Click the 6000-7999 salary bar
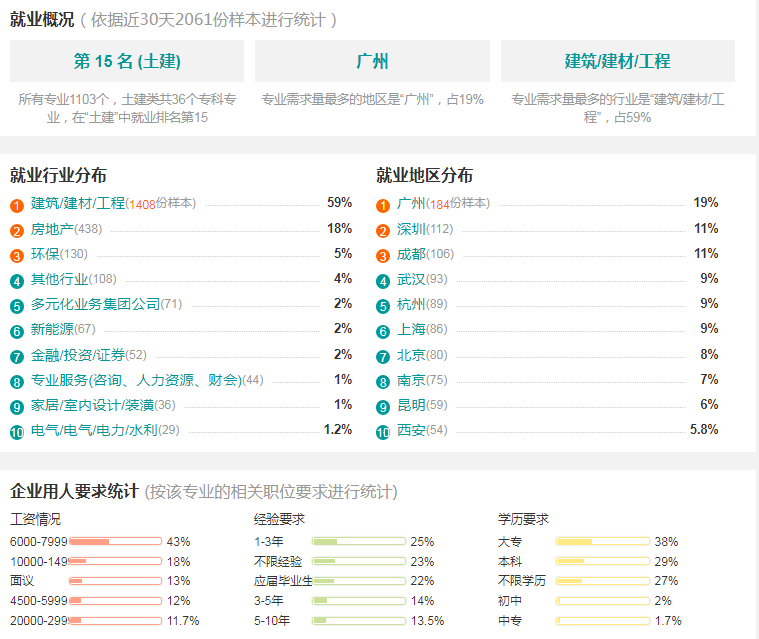759x639 pixels. 116,541
